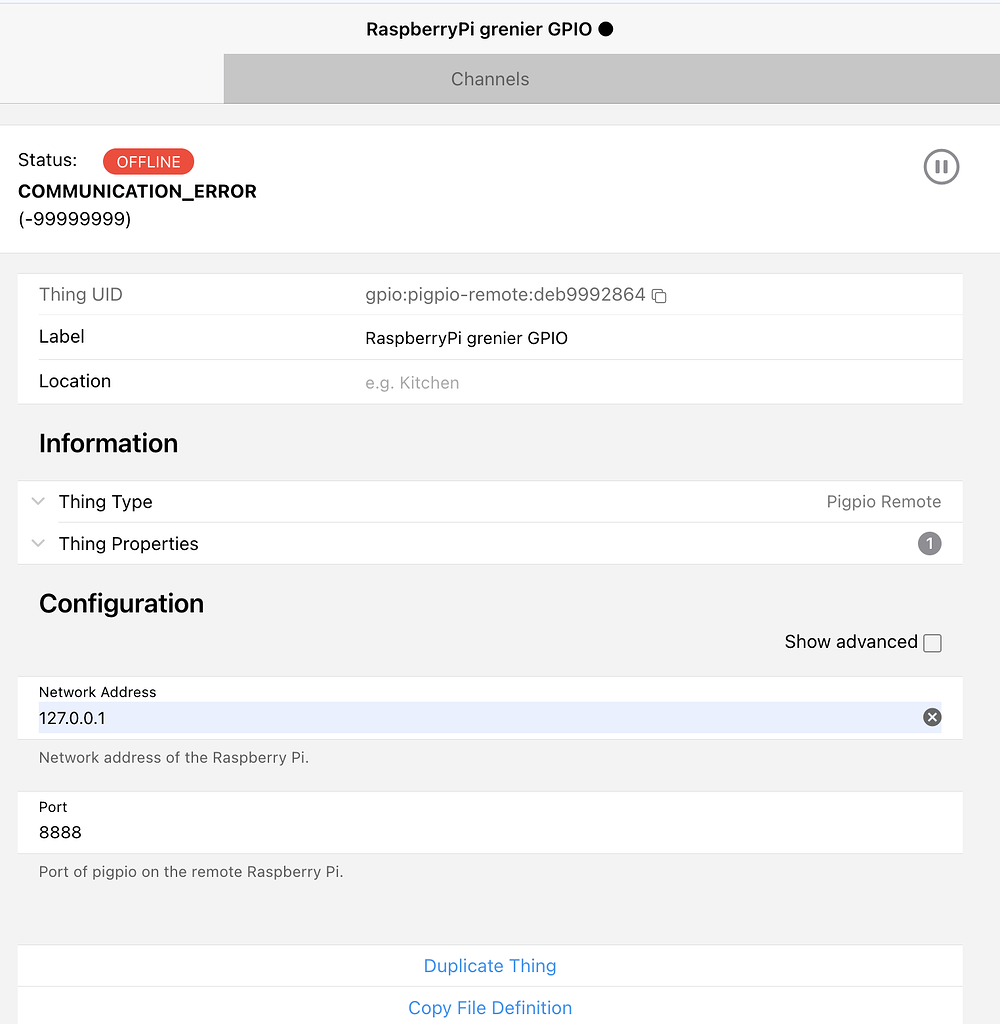The width and height of the screenshot is (1000, 1024).
Task: Click the black status dot beside the title
Action: (606, 29)
